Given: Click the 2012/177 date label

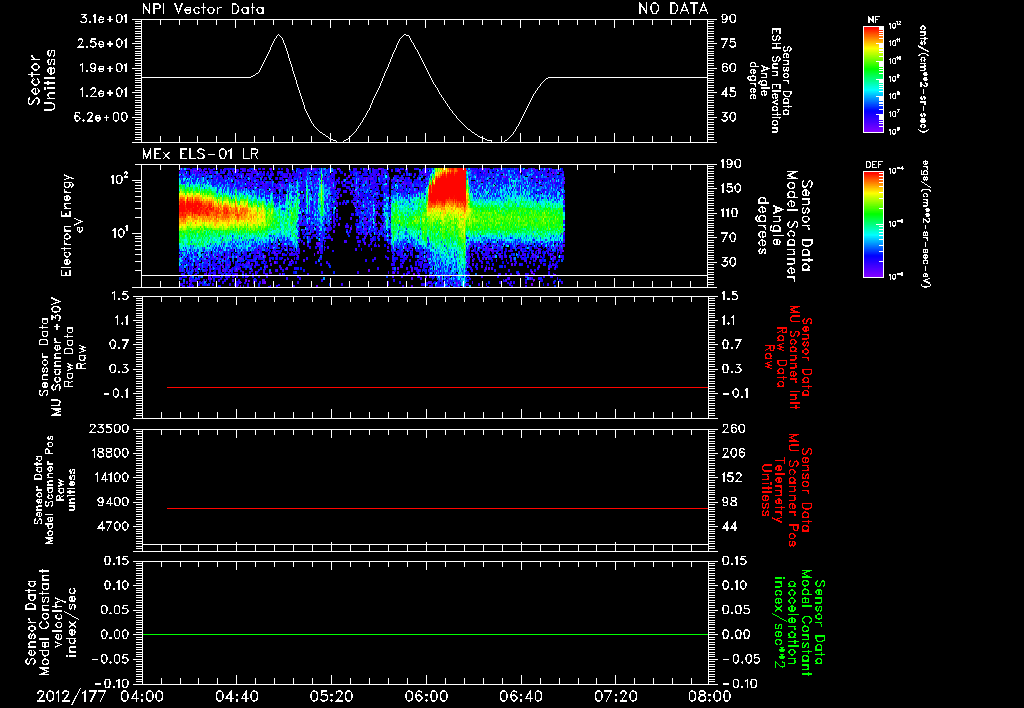Looking at the screenshot, I should click(71, 696).
